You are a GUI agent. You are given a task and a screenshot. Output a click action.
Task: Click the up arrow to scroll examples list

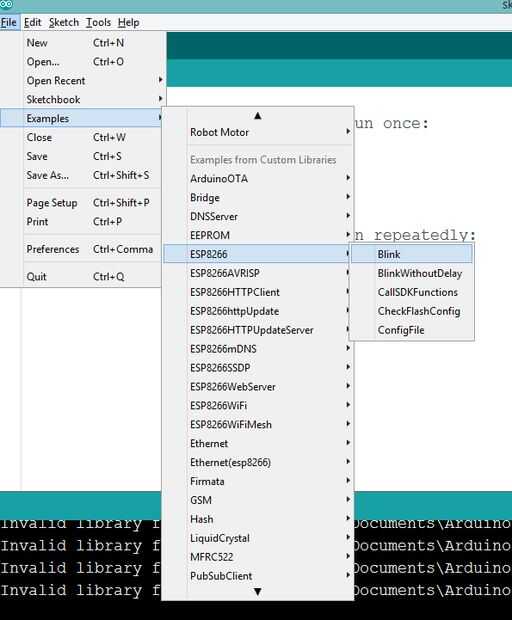point(258,115)
